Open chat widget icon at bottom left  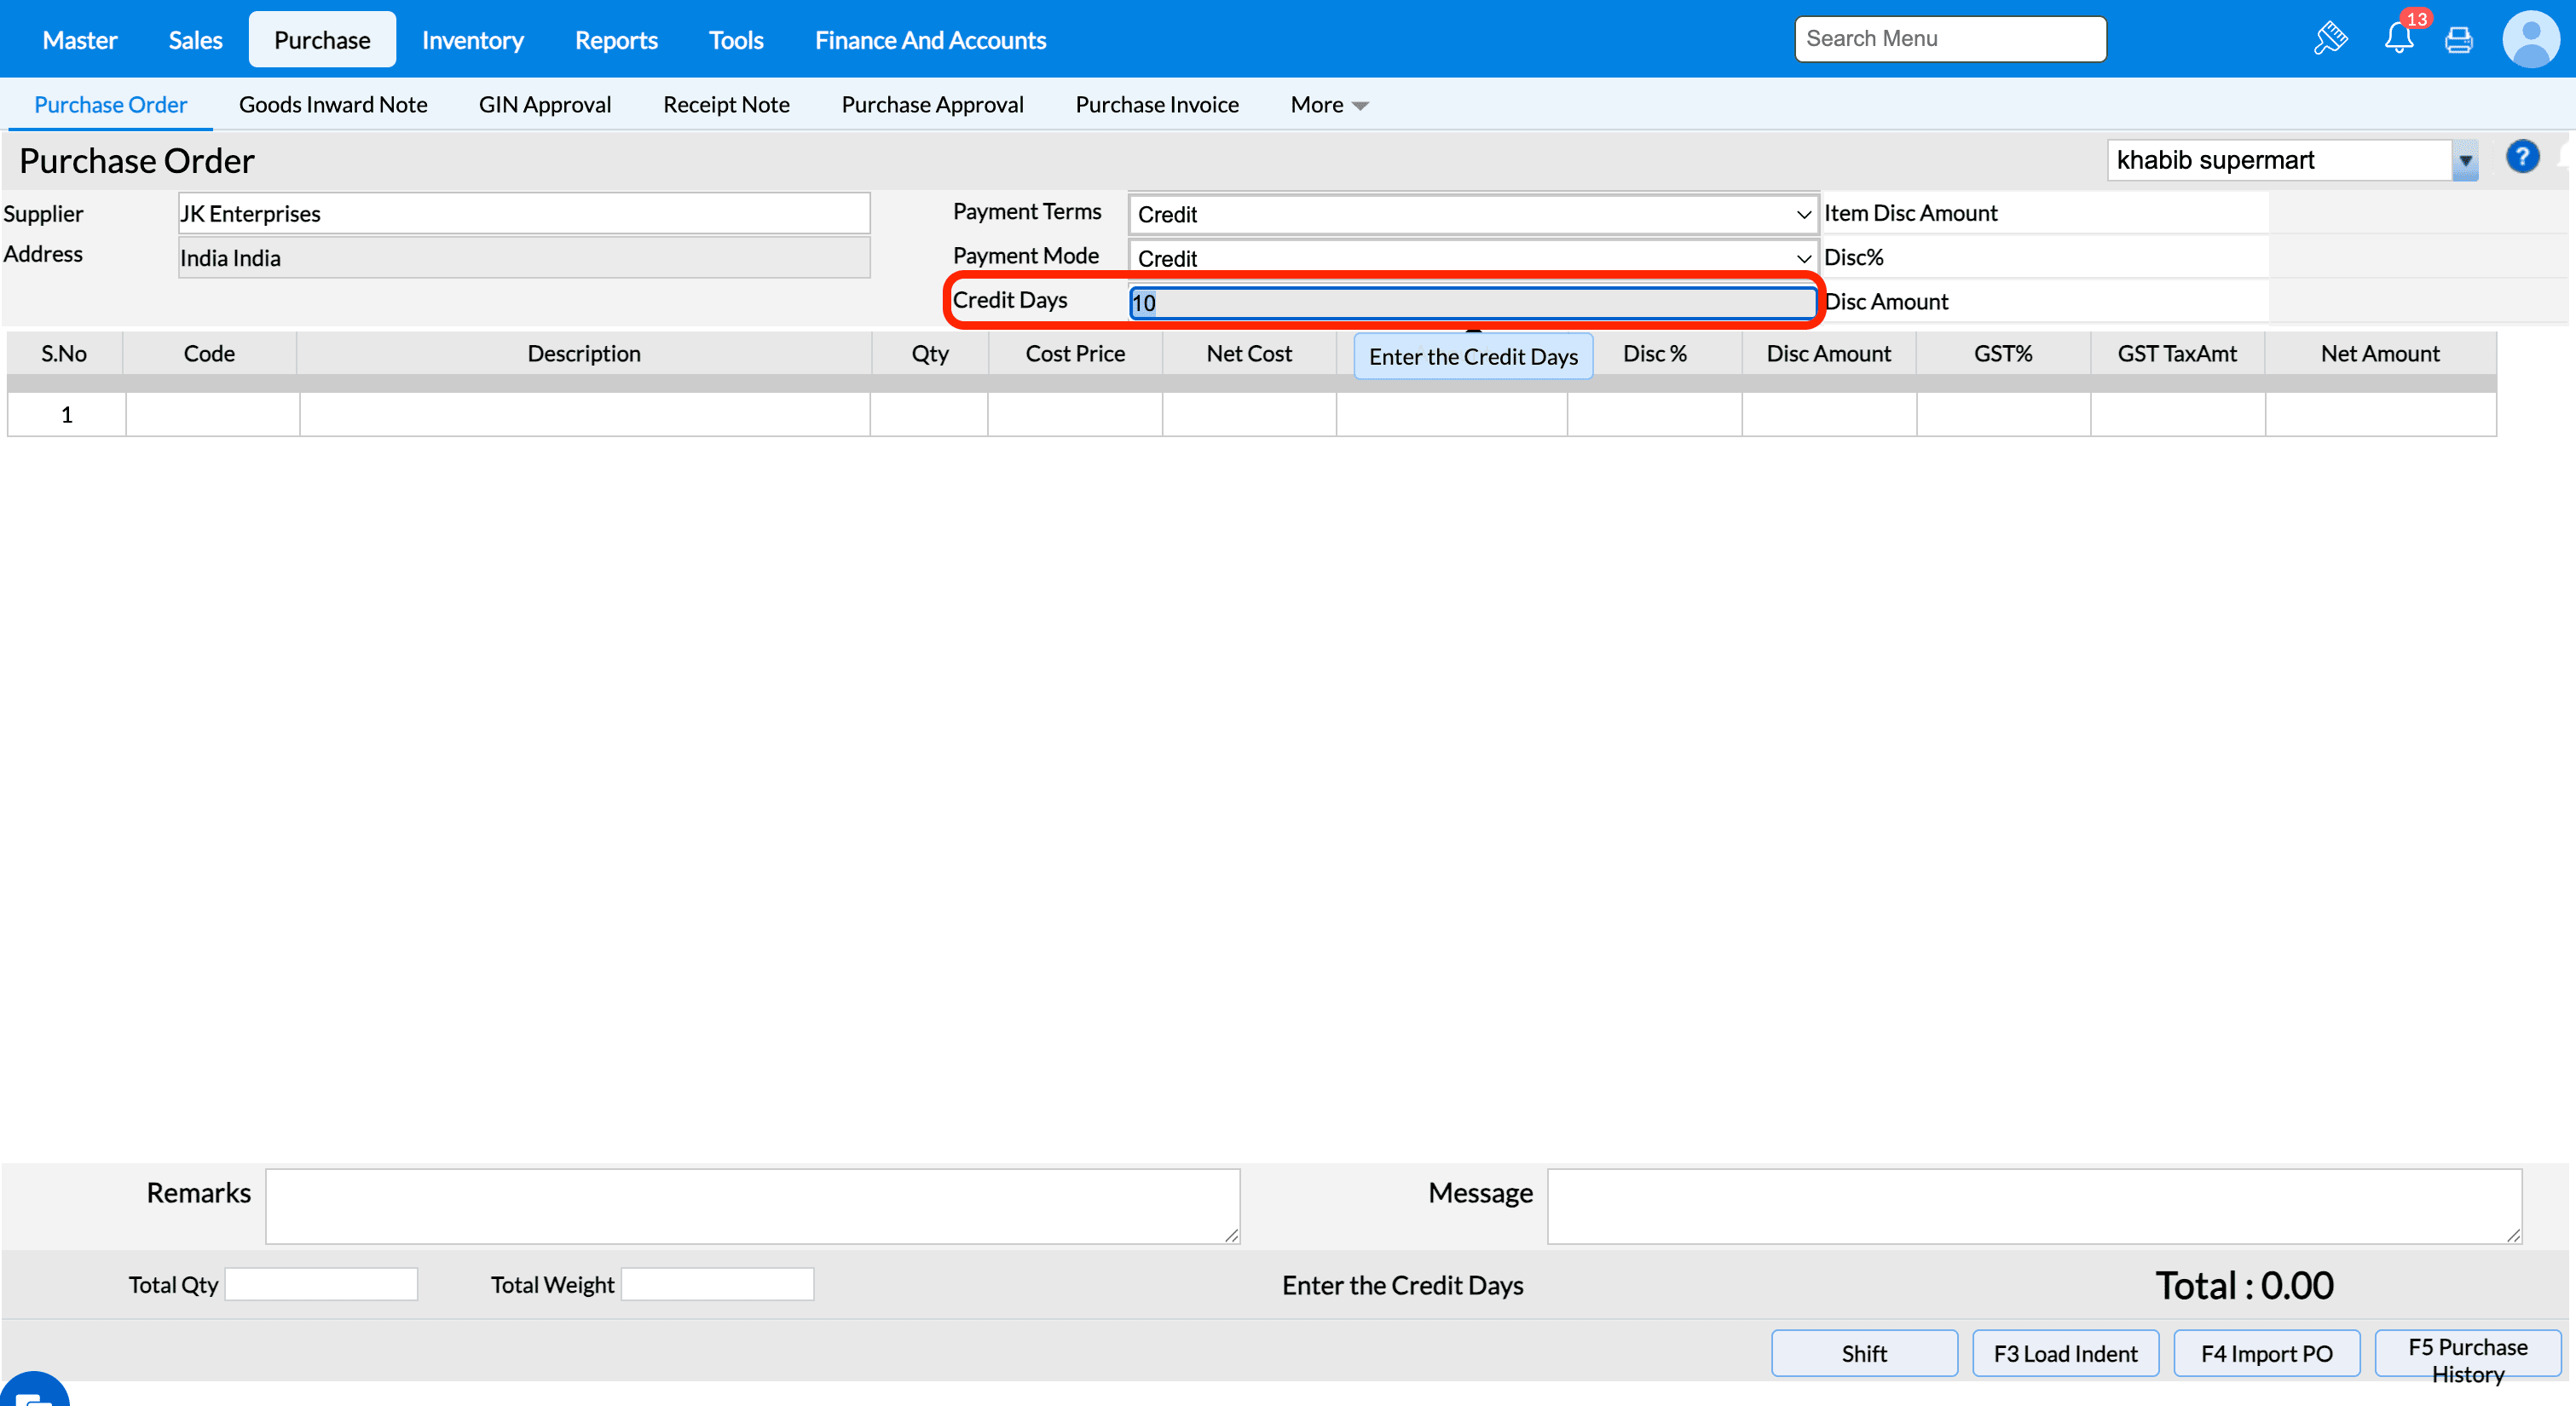tap(32, 1394)
